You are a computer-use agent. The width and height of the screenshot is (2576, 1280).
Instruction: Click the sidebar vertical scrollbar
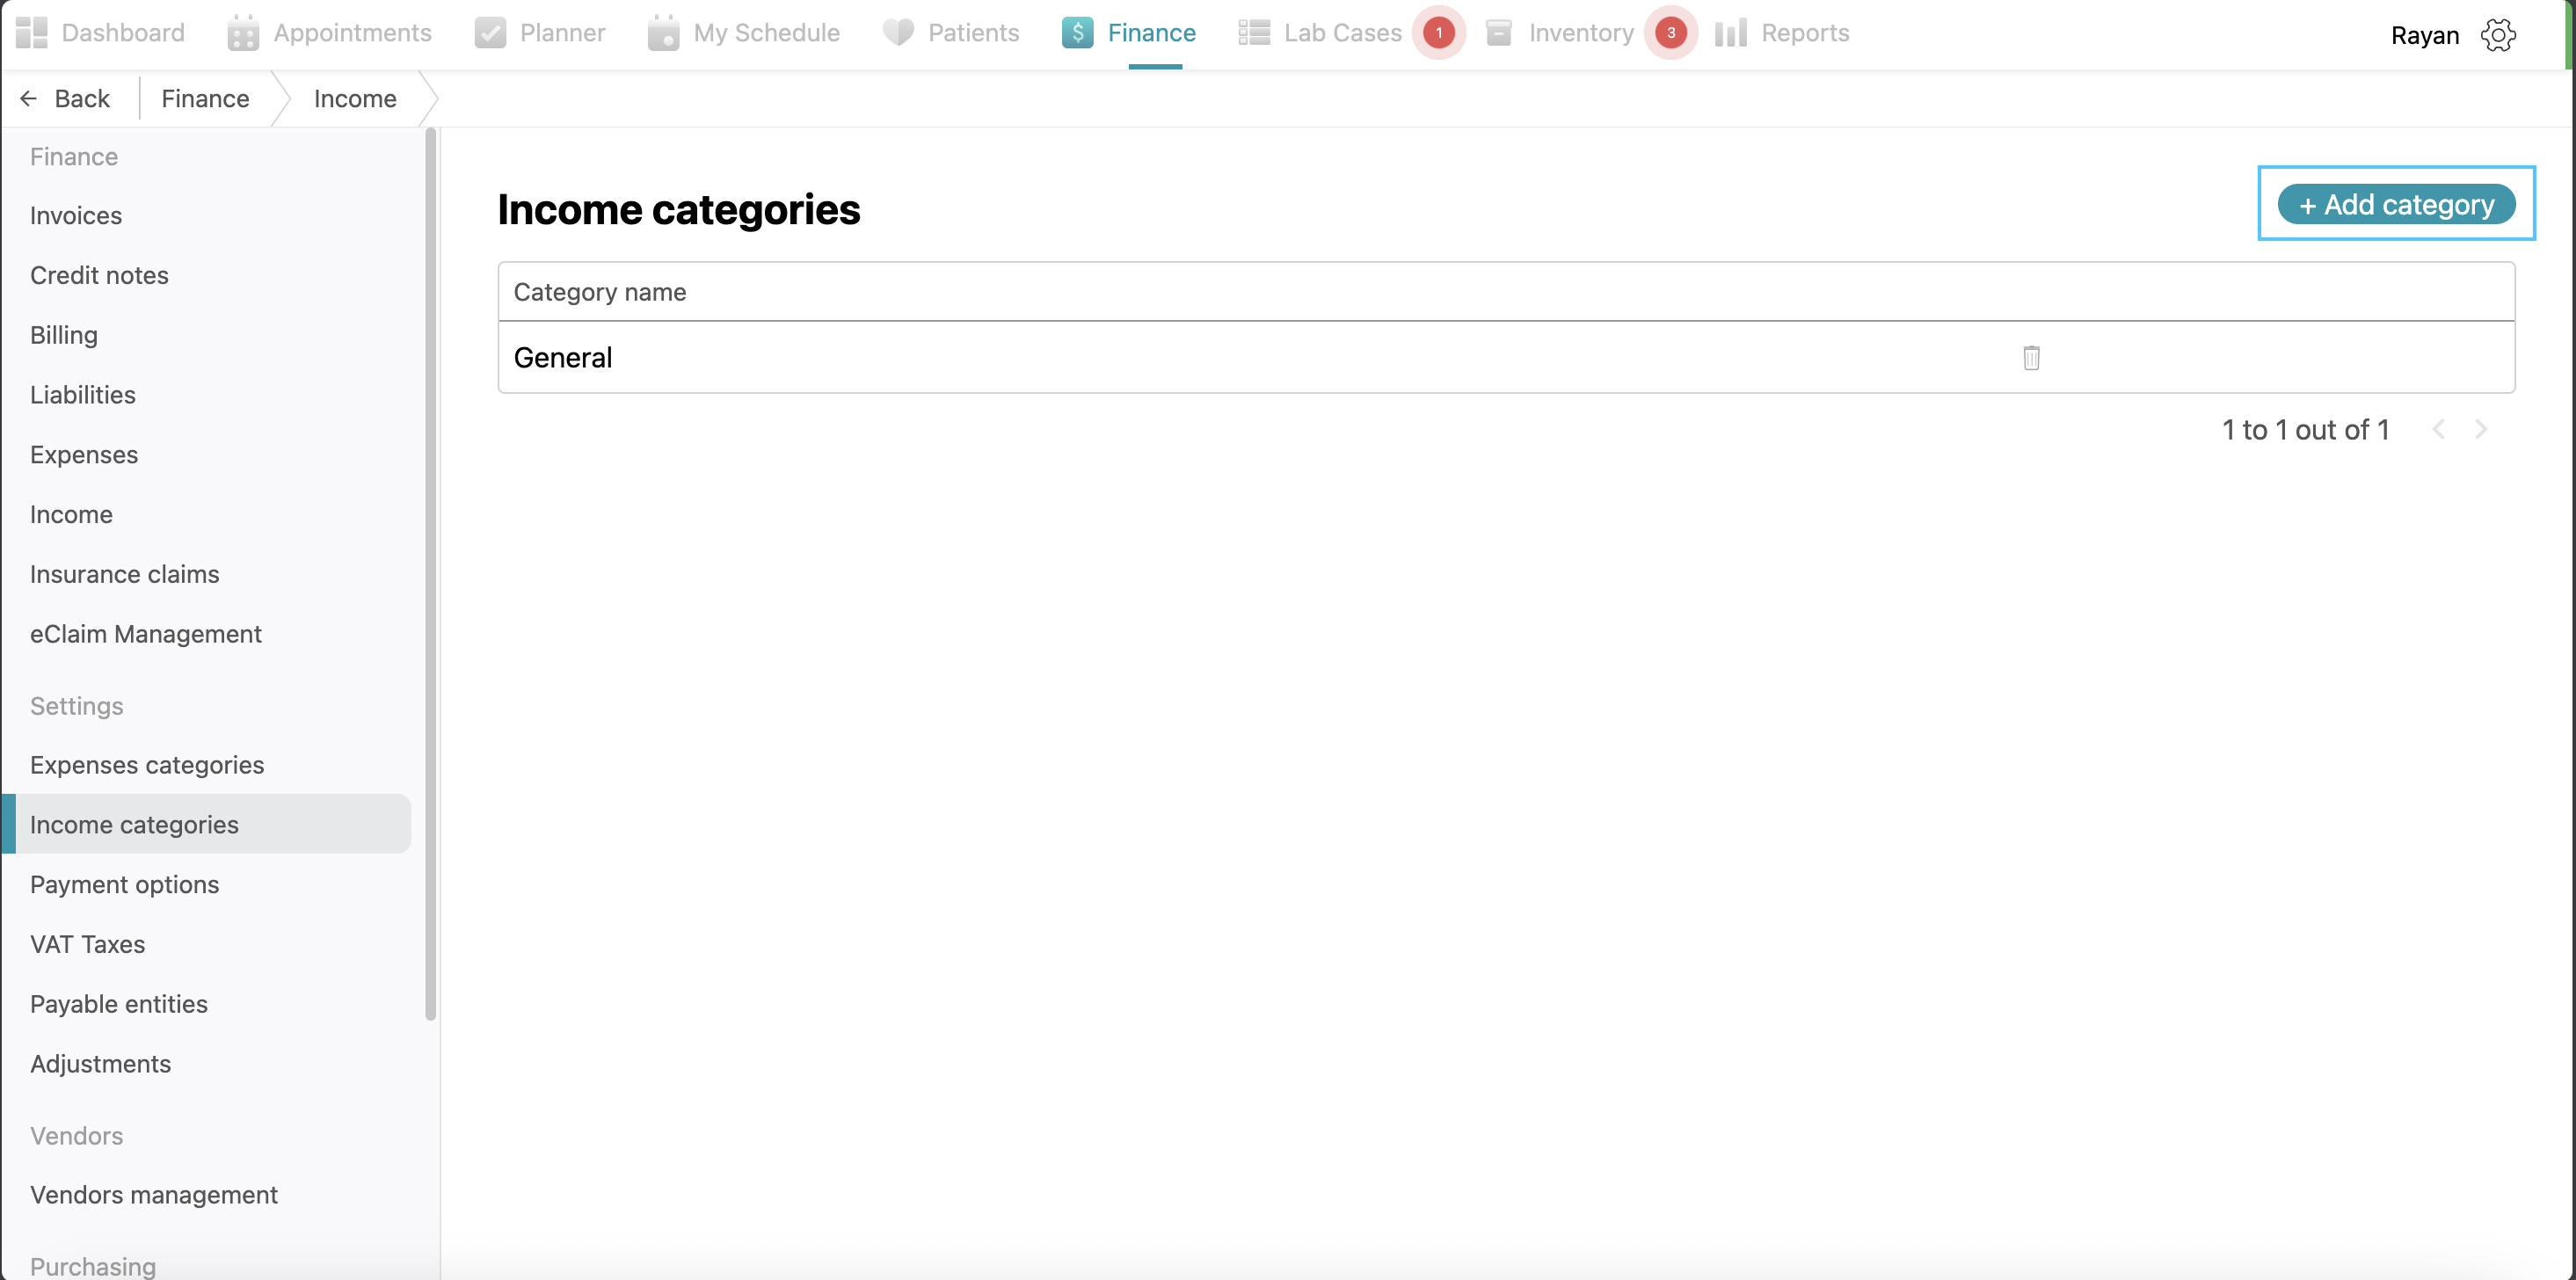431,575
